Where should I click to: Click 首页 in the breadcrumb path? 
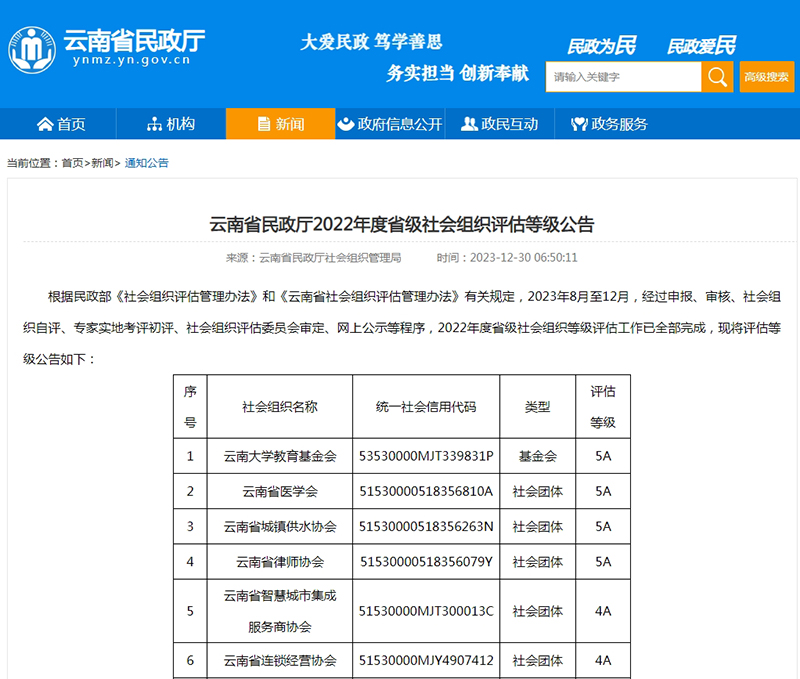[72, 163]
